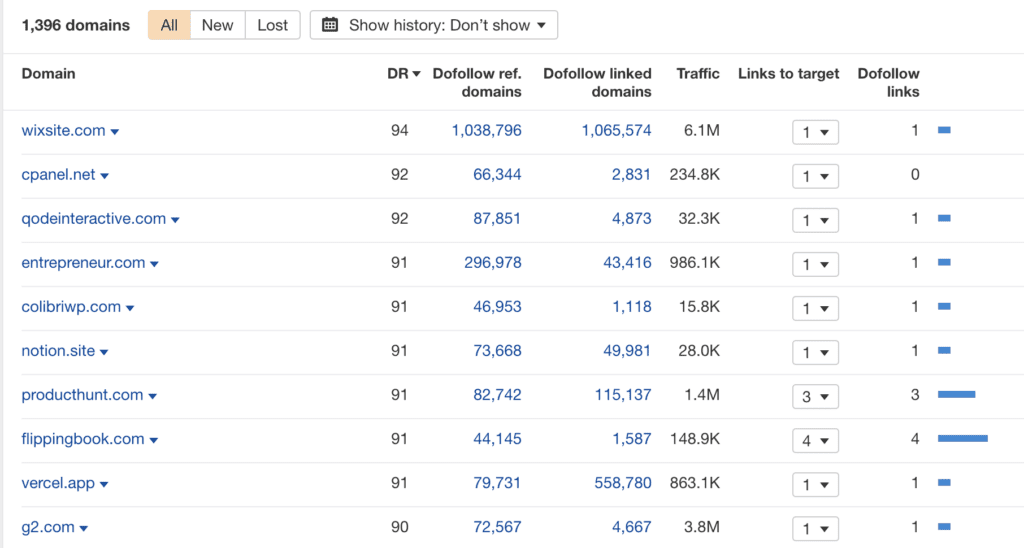Viewport: 1024px width, 548px height.
Task: Open the entrepreneur.com domain link
Action: click(x=83, y=263)
